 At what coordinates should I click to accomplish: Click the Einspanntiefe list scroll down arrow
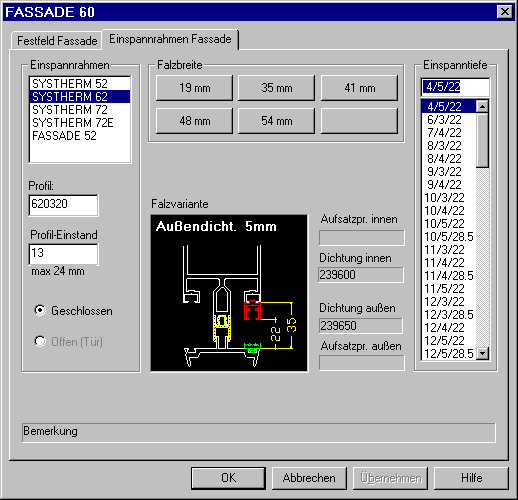[482, 353]
